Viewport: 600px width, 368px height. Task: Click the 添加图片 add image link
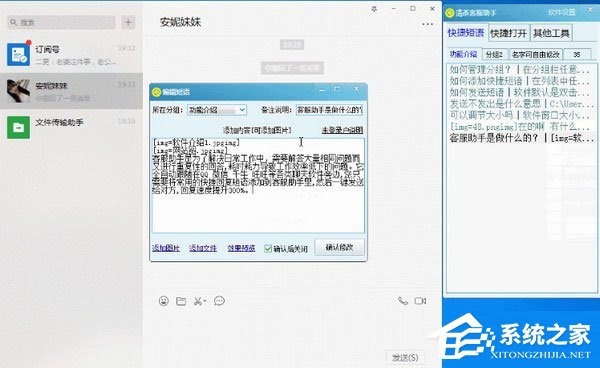click(166, 248)
